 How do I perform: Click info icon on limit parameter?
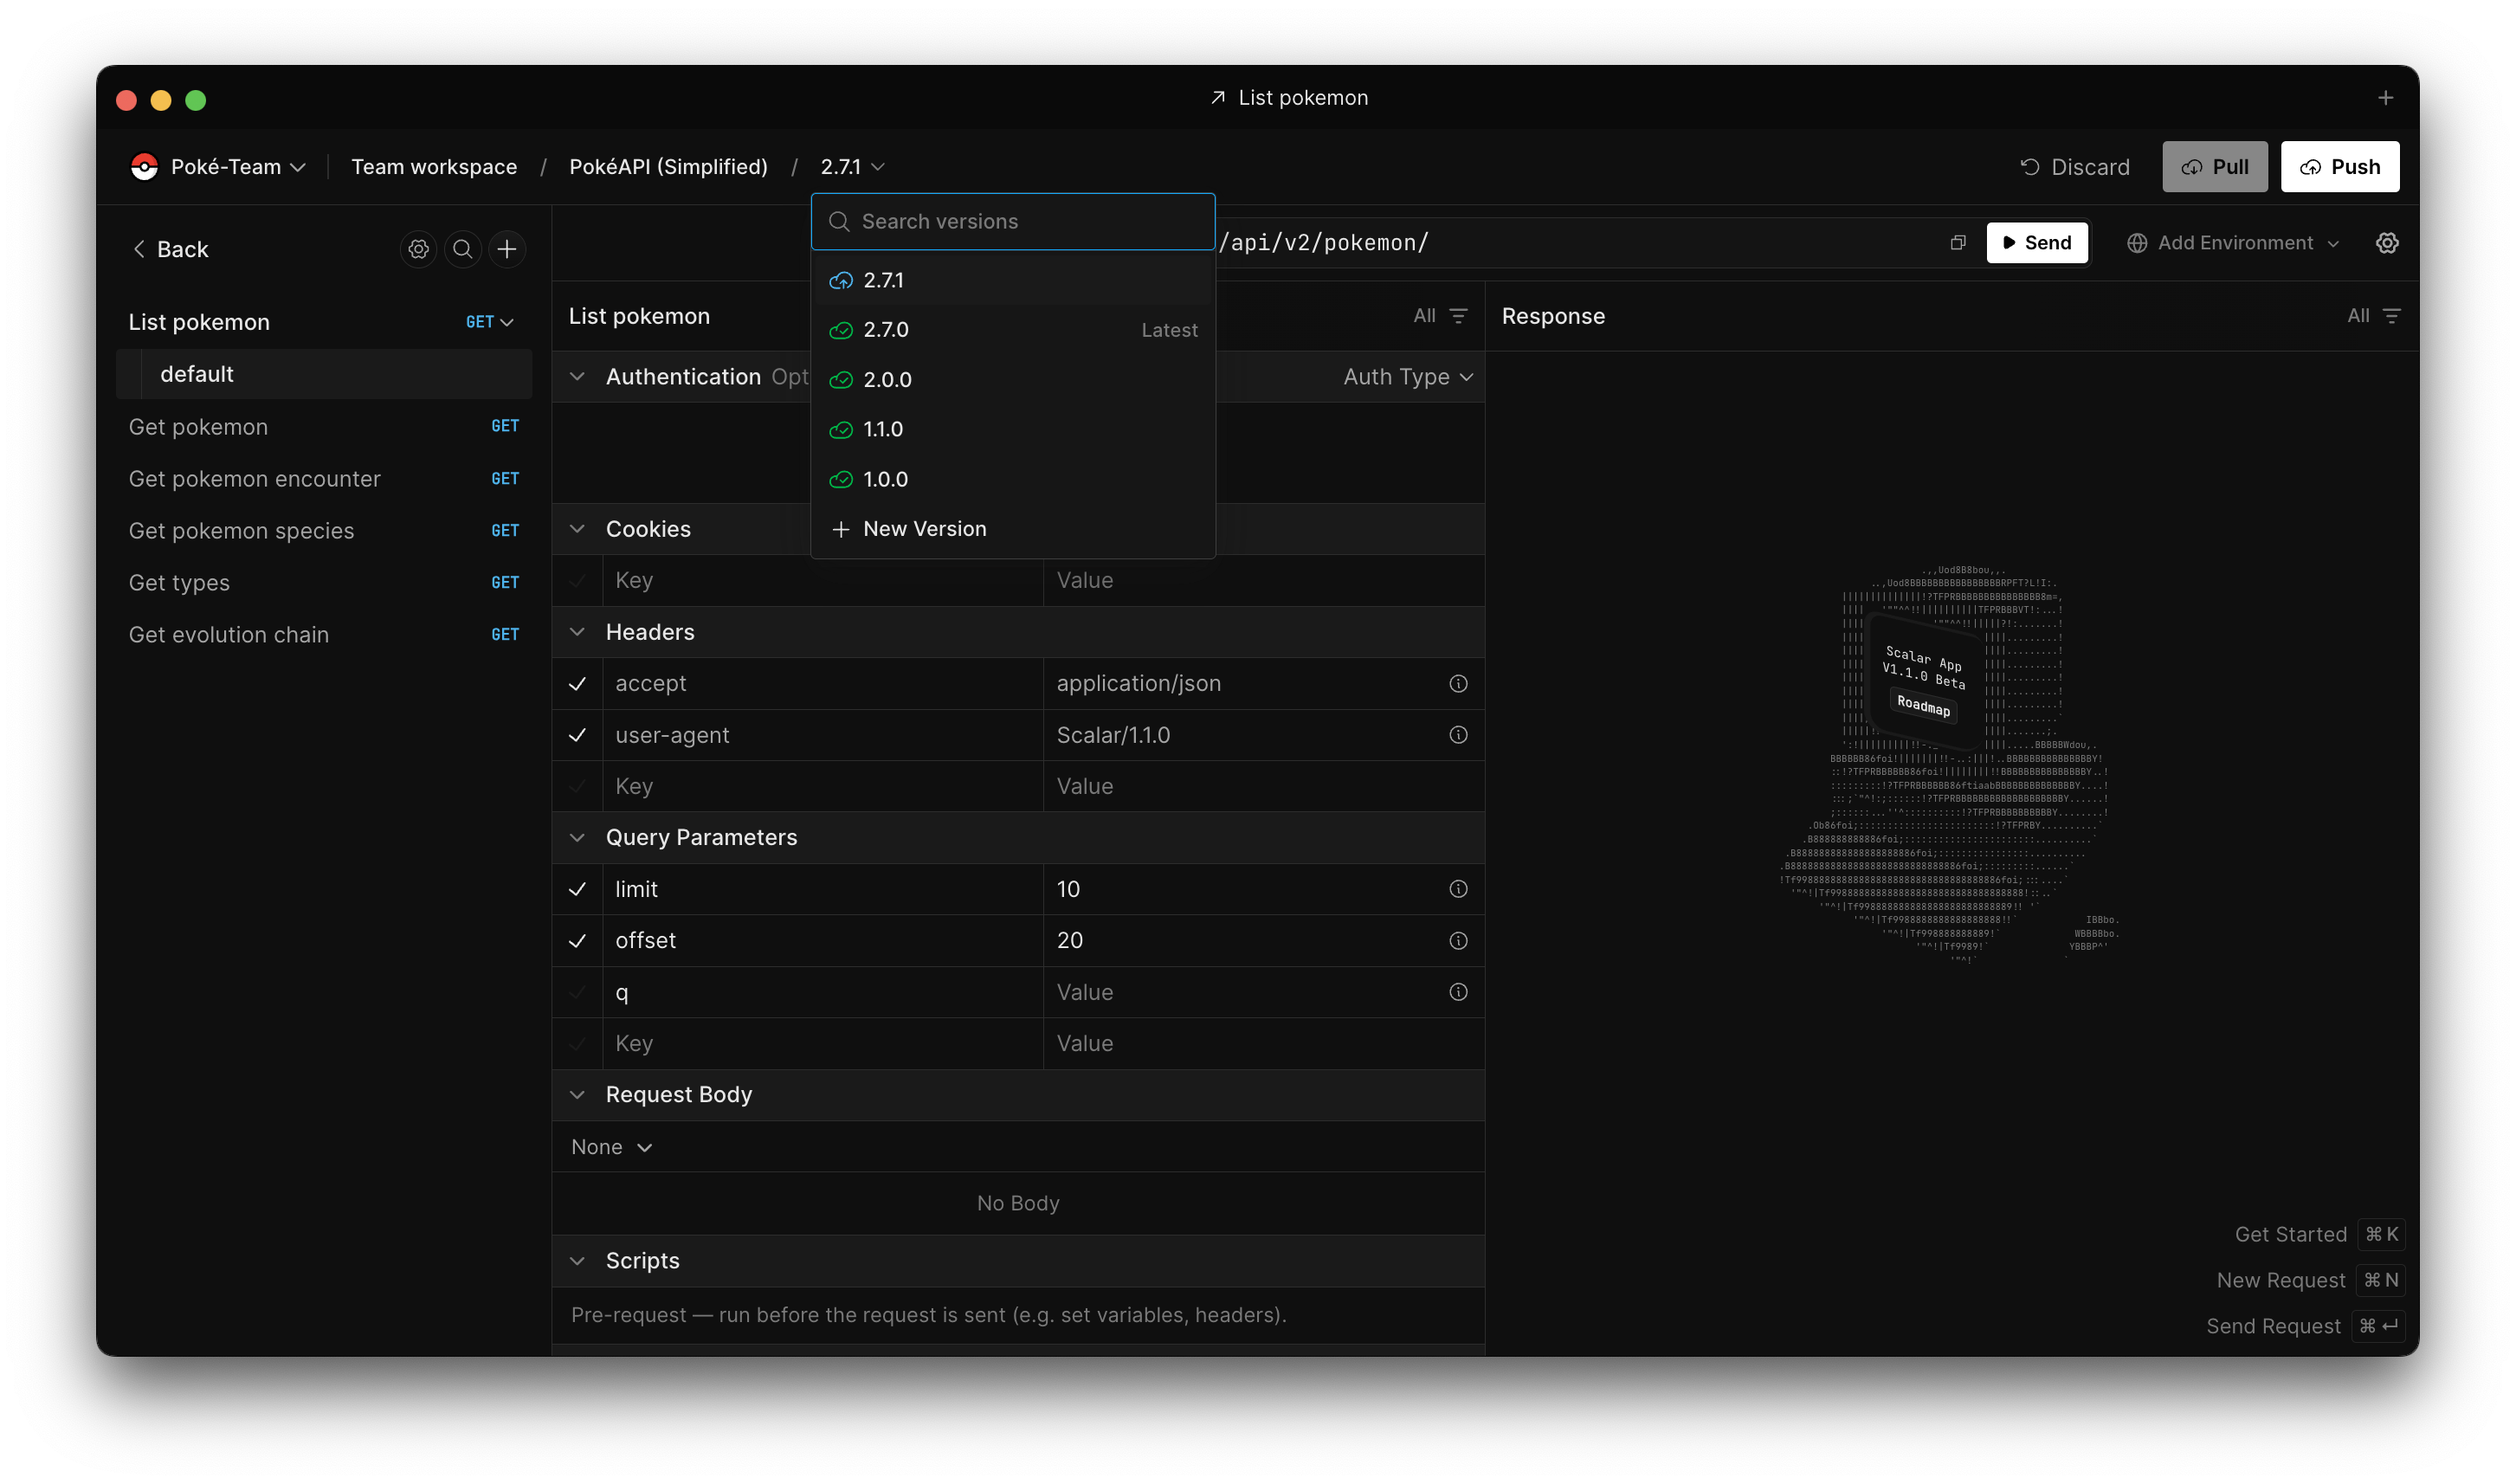[1458, 889]
